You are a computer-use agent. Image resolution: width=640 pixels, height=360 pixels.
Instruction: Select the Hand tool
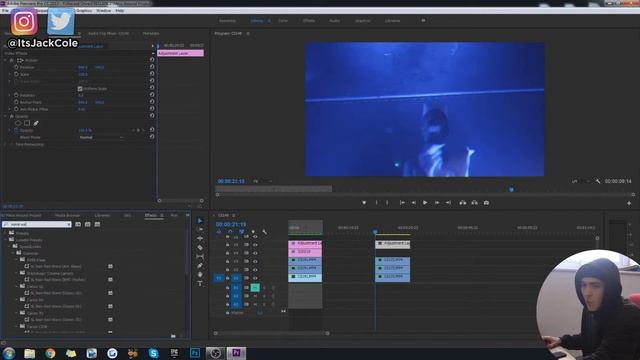pos(200,274)
